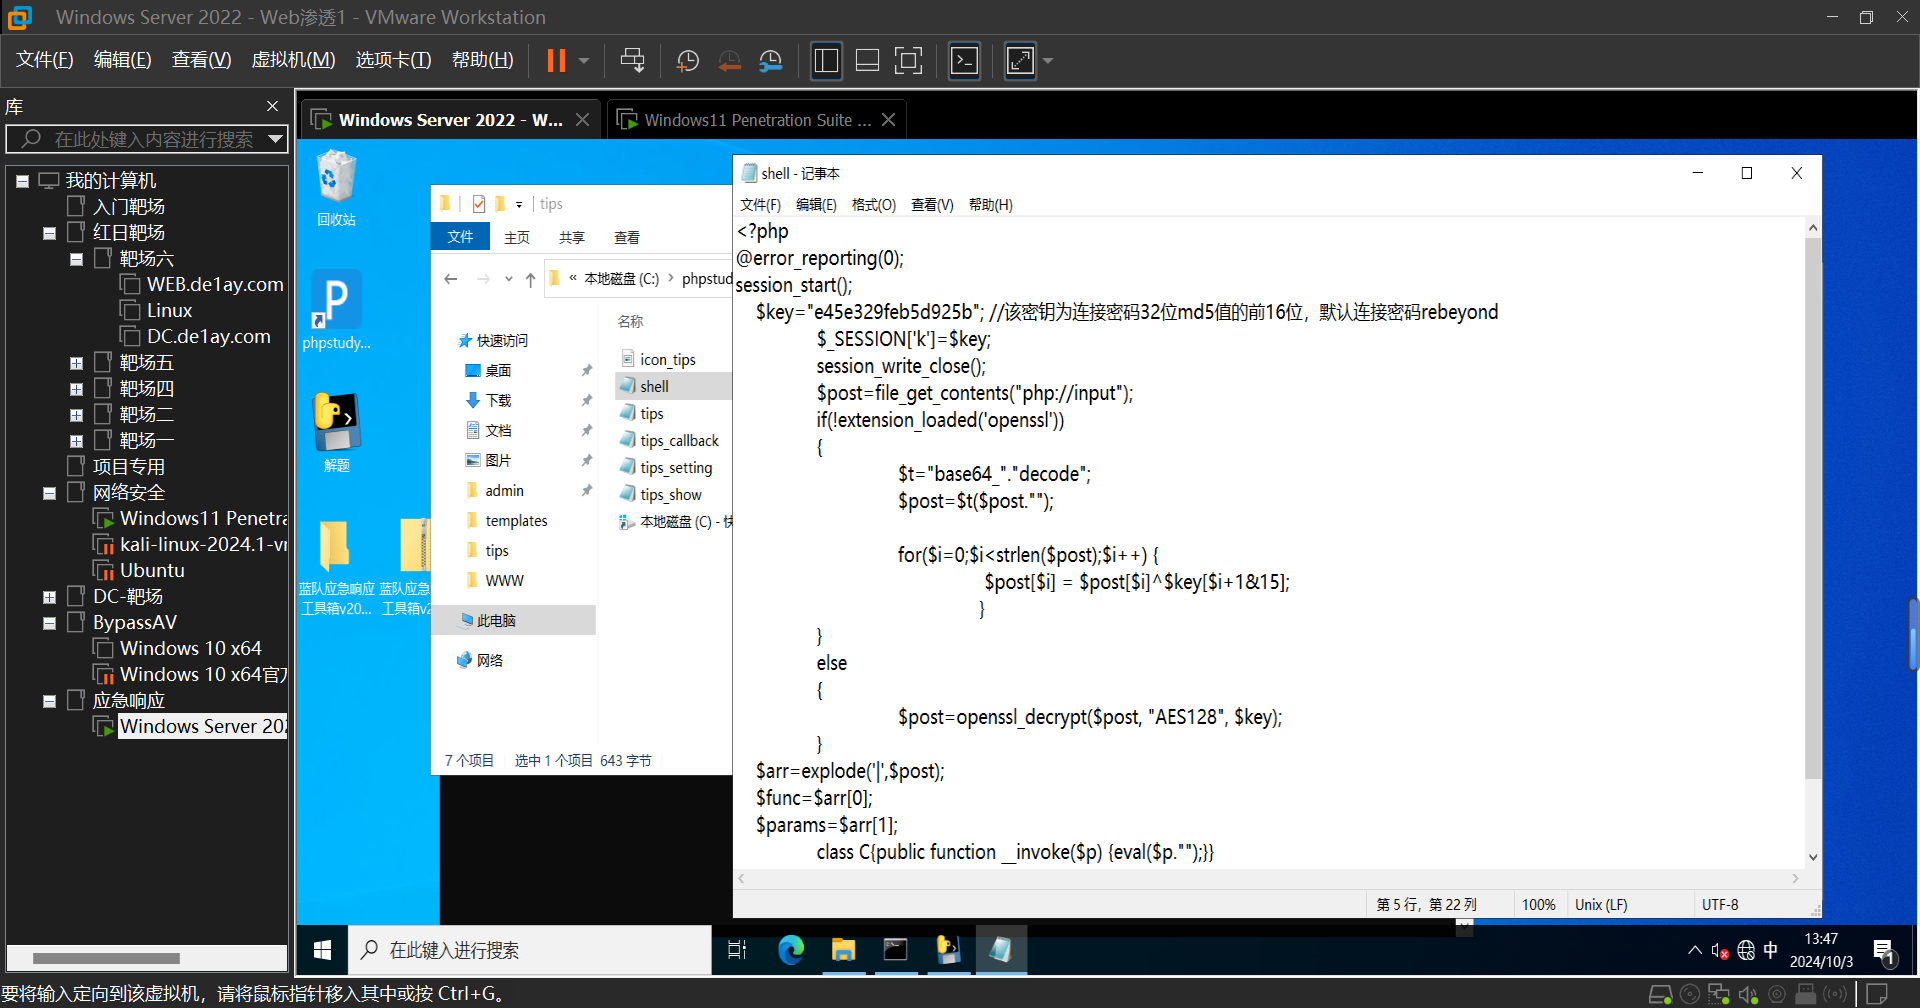The image size is (1920, 1008).
Task: Click the Explorer properties checkmark icon
Action: coord(479,204)
